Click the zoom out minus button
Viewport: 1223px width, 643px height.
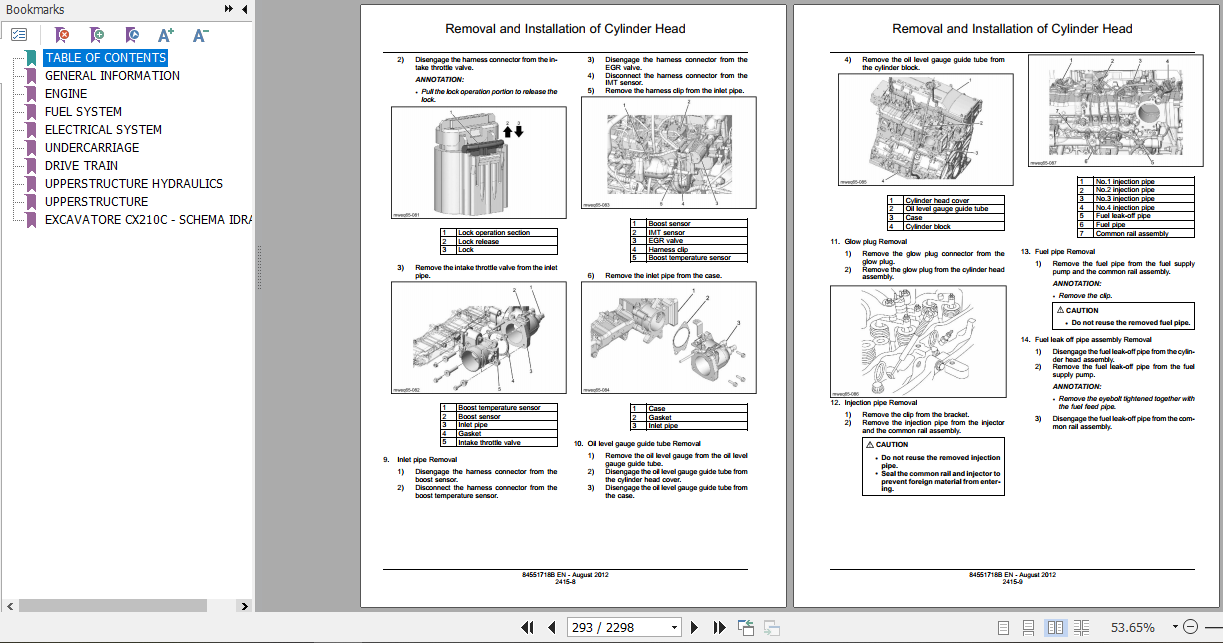[1189, 627]
